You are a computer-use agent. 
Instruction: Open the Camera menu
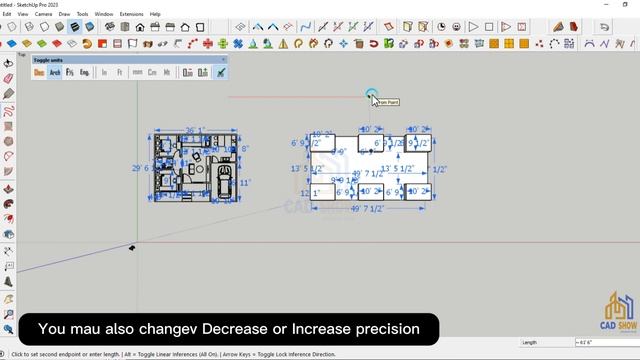tap(43, 14)
